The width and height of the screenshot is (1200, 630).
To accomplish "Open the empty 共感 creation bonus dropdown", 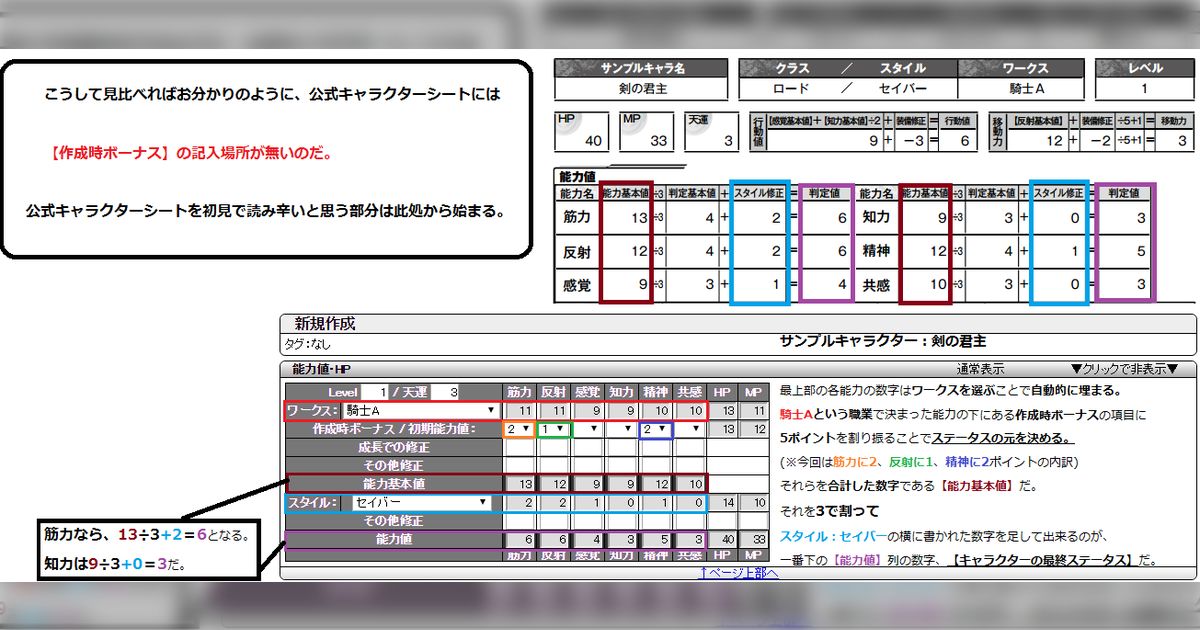I will [x=692, y=429].
